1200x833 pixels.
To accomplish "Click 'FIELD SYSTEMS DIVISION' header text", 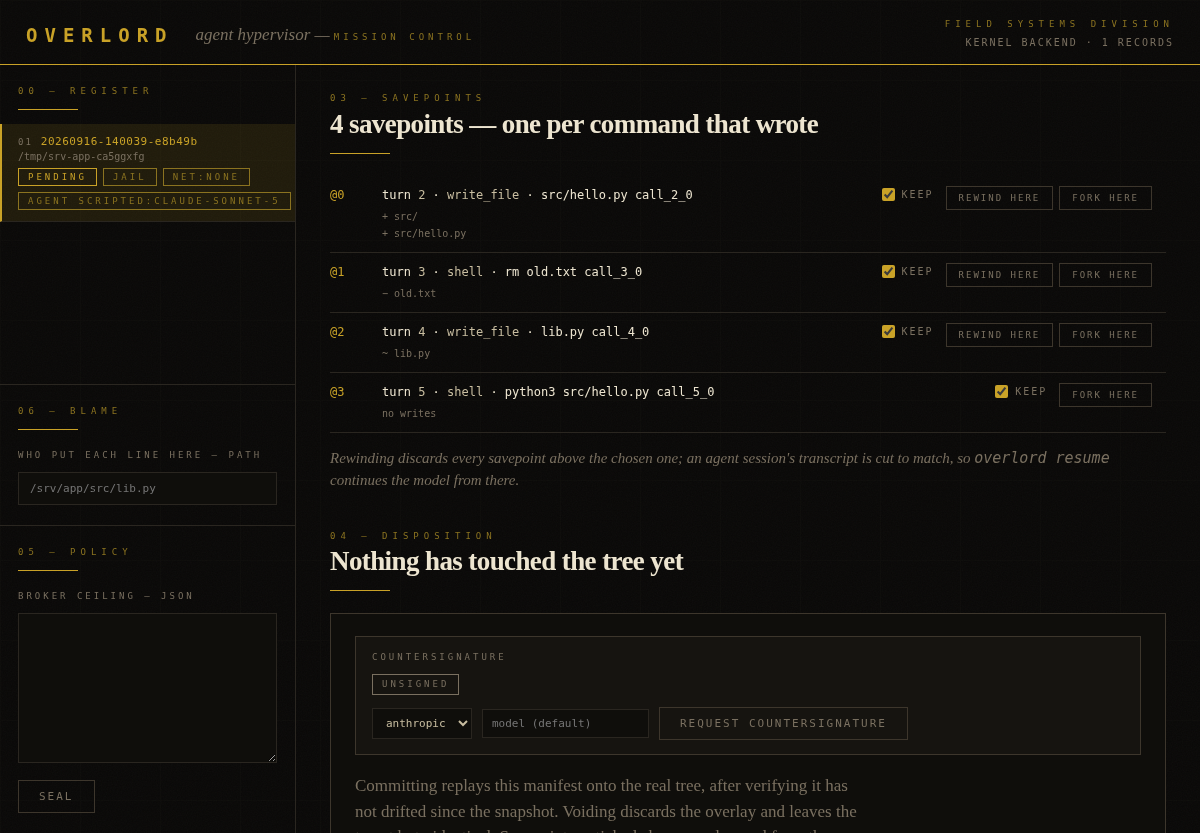I will coord(1059,24).
